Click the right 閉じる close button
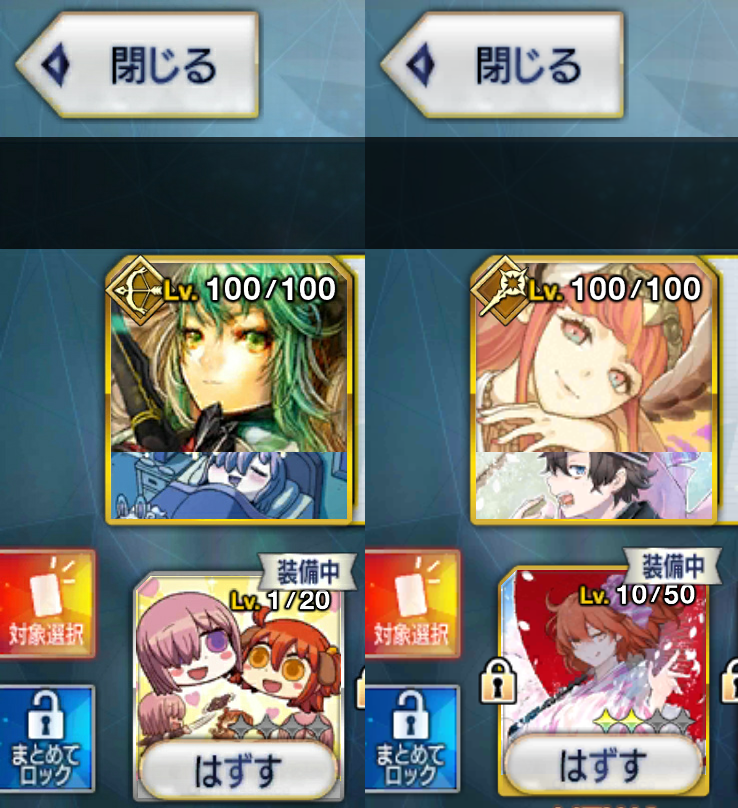 tap(502, 65)
